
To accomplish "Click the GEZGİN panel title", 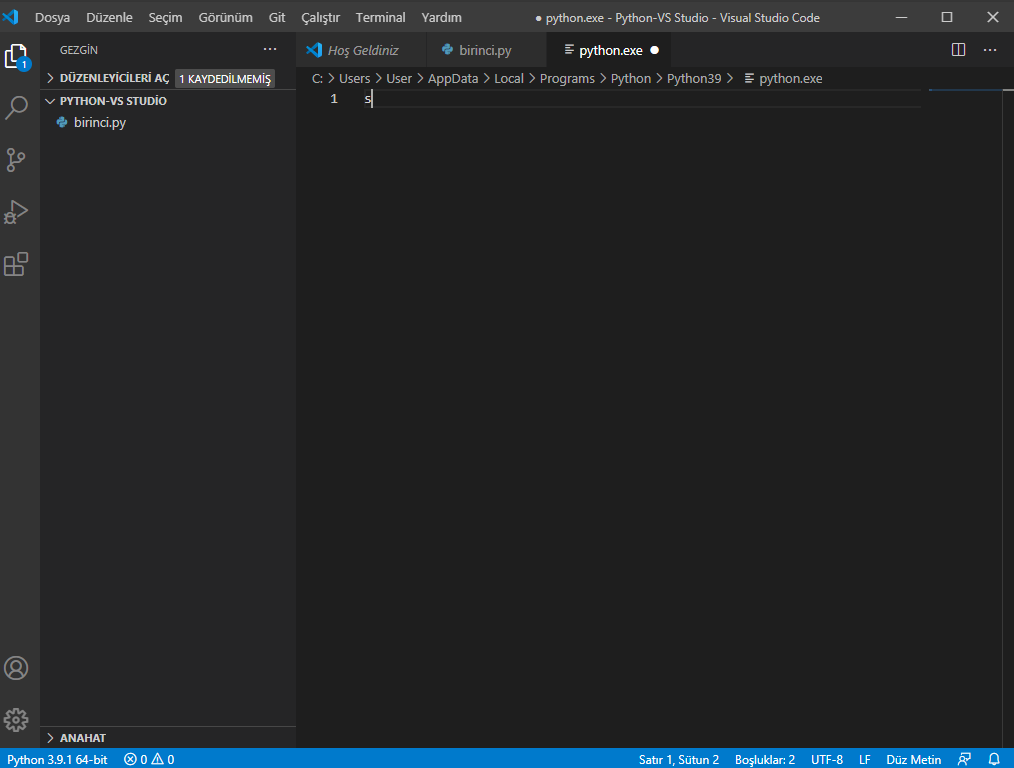I will point(79,50).
